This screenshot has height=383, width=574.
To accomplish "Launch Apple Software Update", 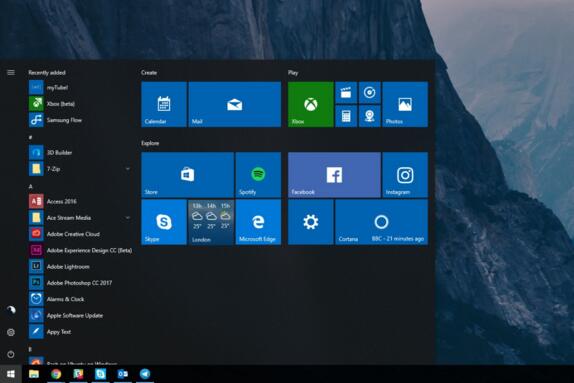I will [x=81, y=315].
